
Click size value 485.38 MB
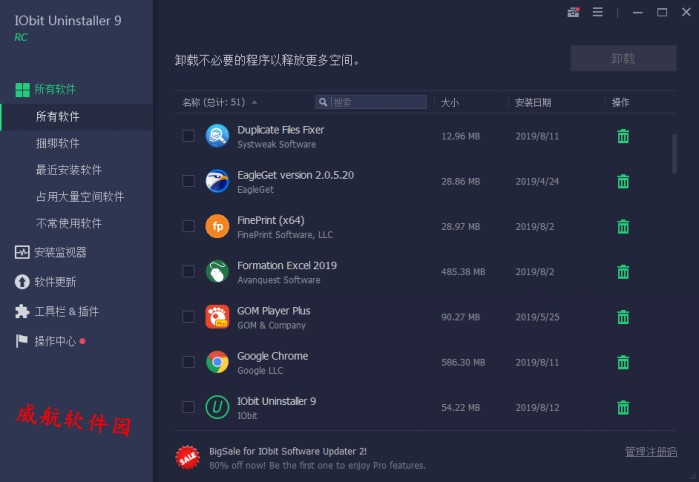[463, 272]
